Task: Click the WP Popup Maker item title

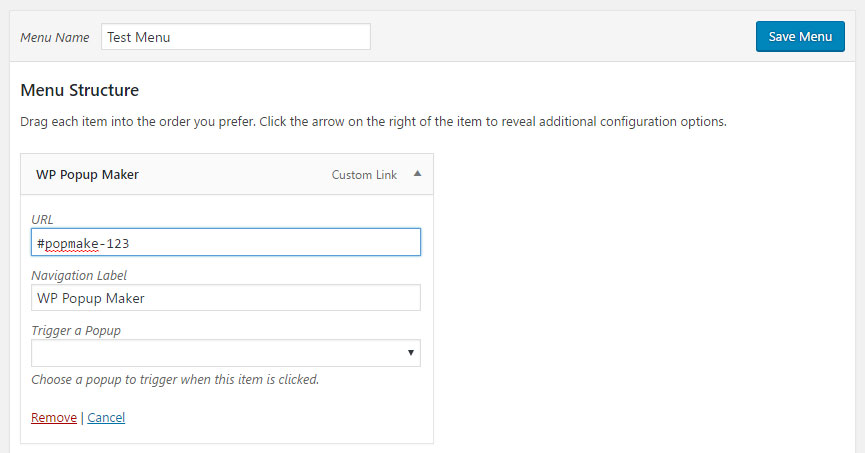Action: click(87, 175)
